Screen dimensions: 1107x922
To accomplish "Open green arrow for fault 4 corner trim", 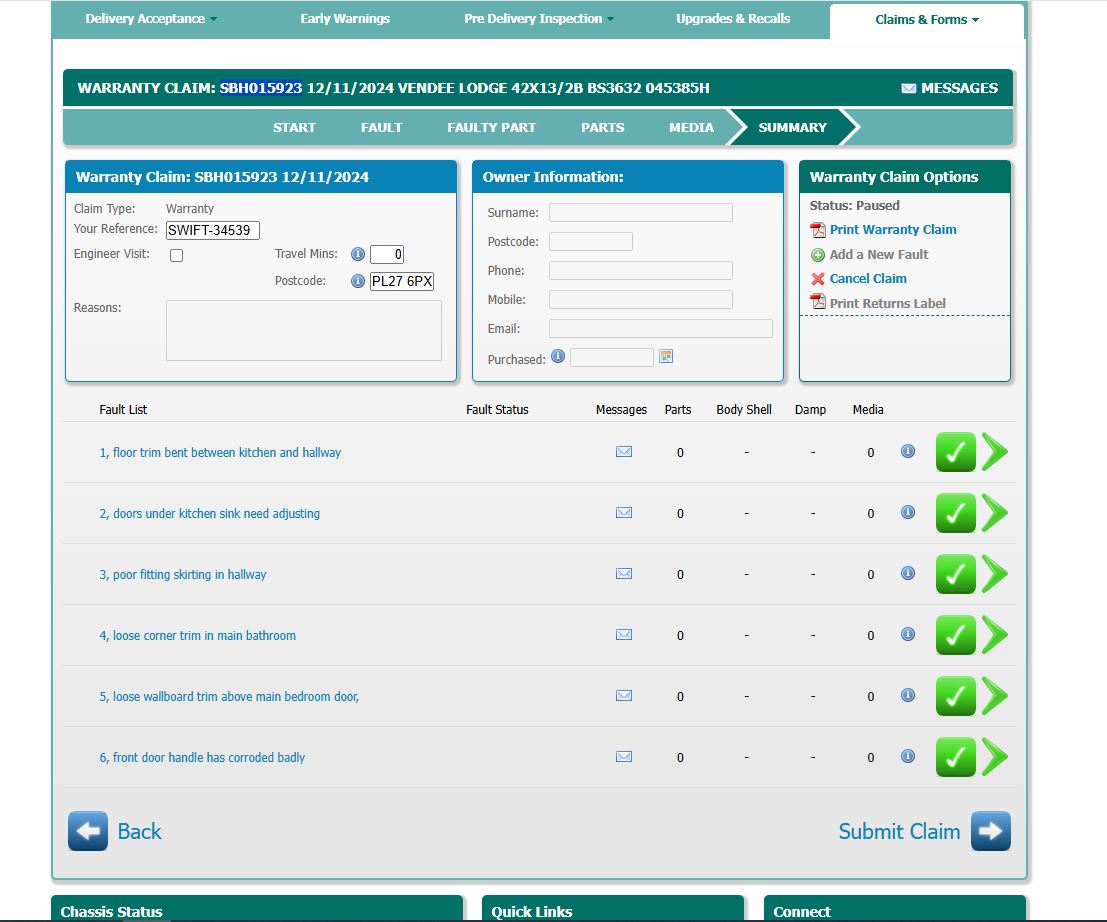I will click(994, 635).
